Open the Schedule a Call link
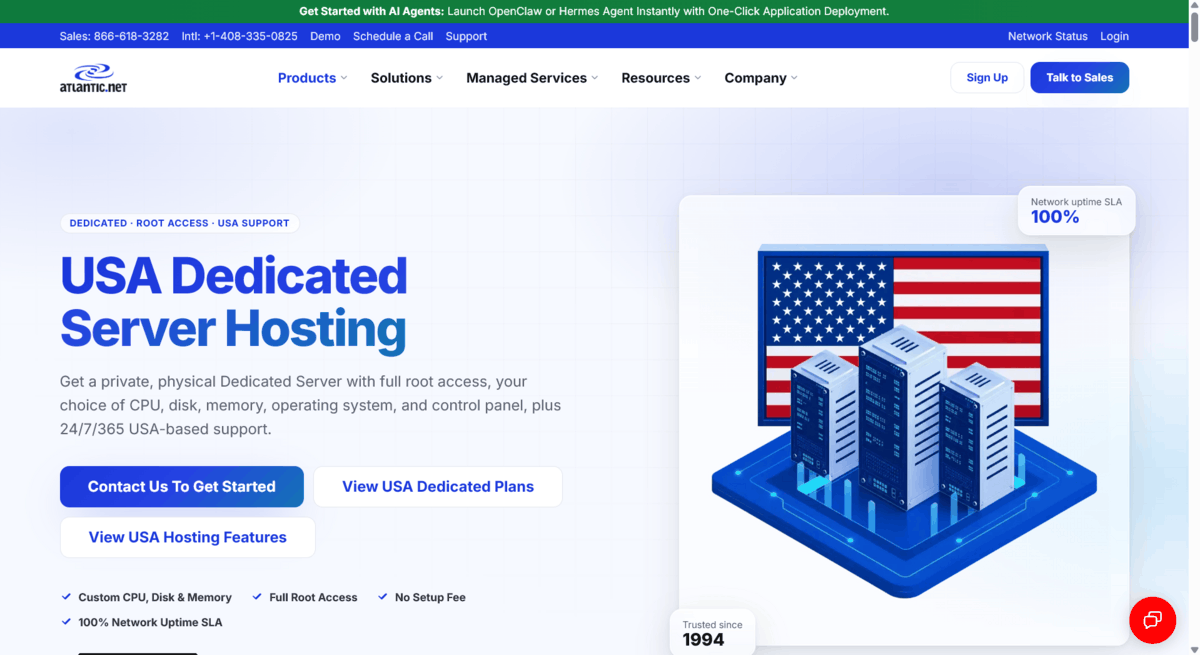1200x655 pixels. (393, 36)
